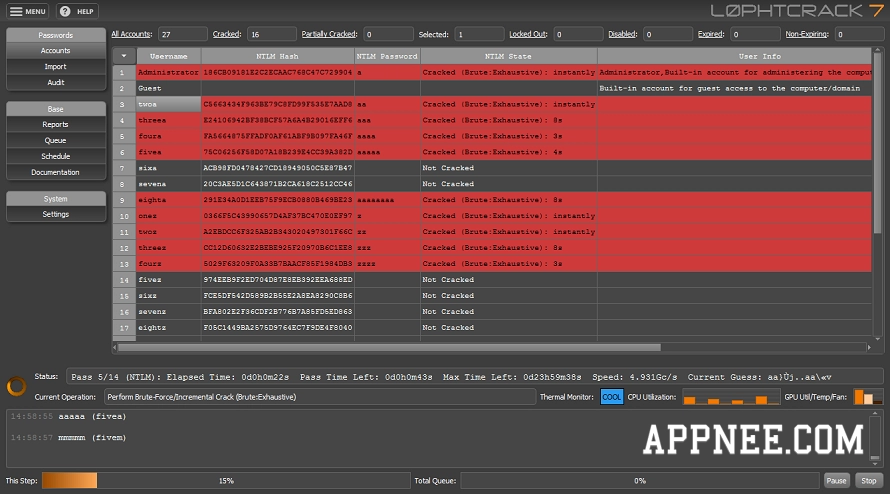This screenshot has width=890, height=494.
Task: Filter by Expired accounts link
Action: pyautogui.click(x=711, y=34)
